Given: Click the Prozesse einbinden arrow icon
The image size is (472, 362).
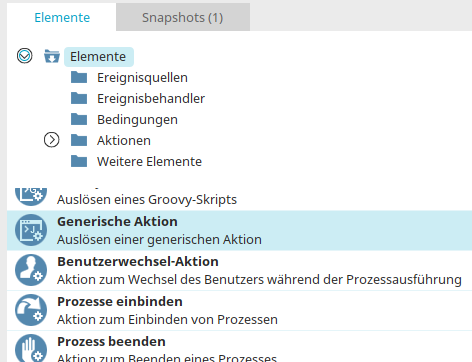Looking at the screenshot, I should point(31,310).
